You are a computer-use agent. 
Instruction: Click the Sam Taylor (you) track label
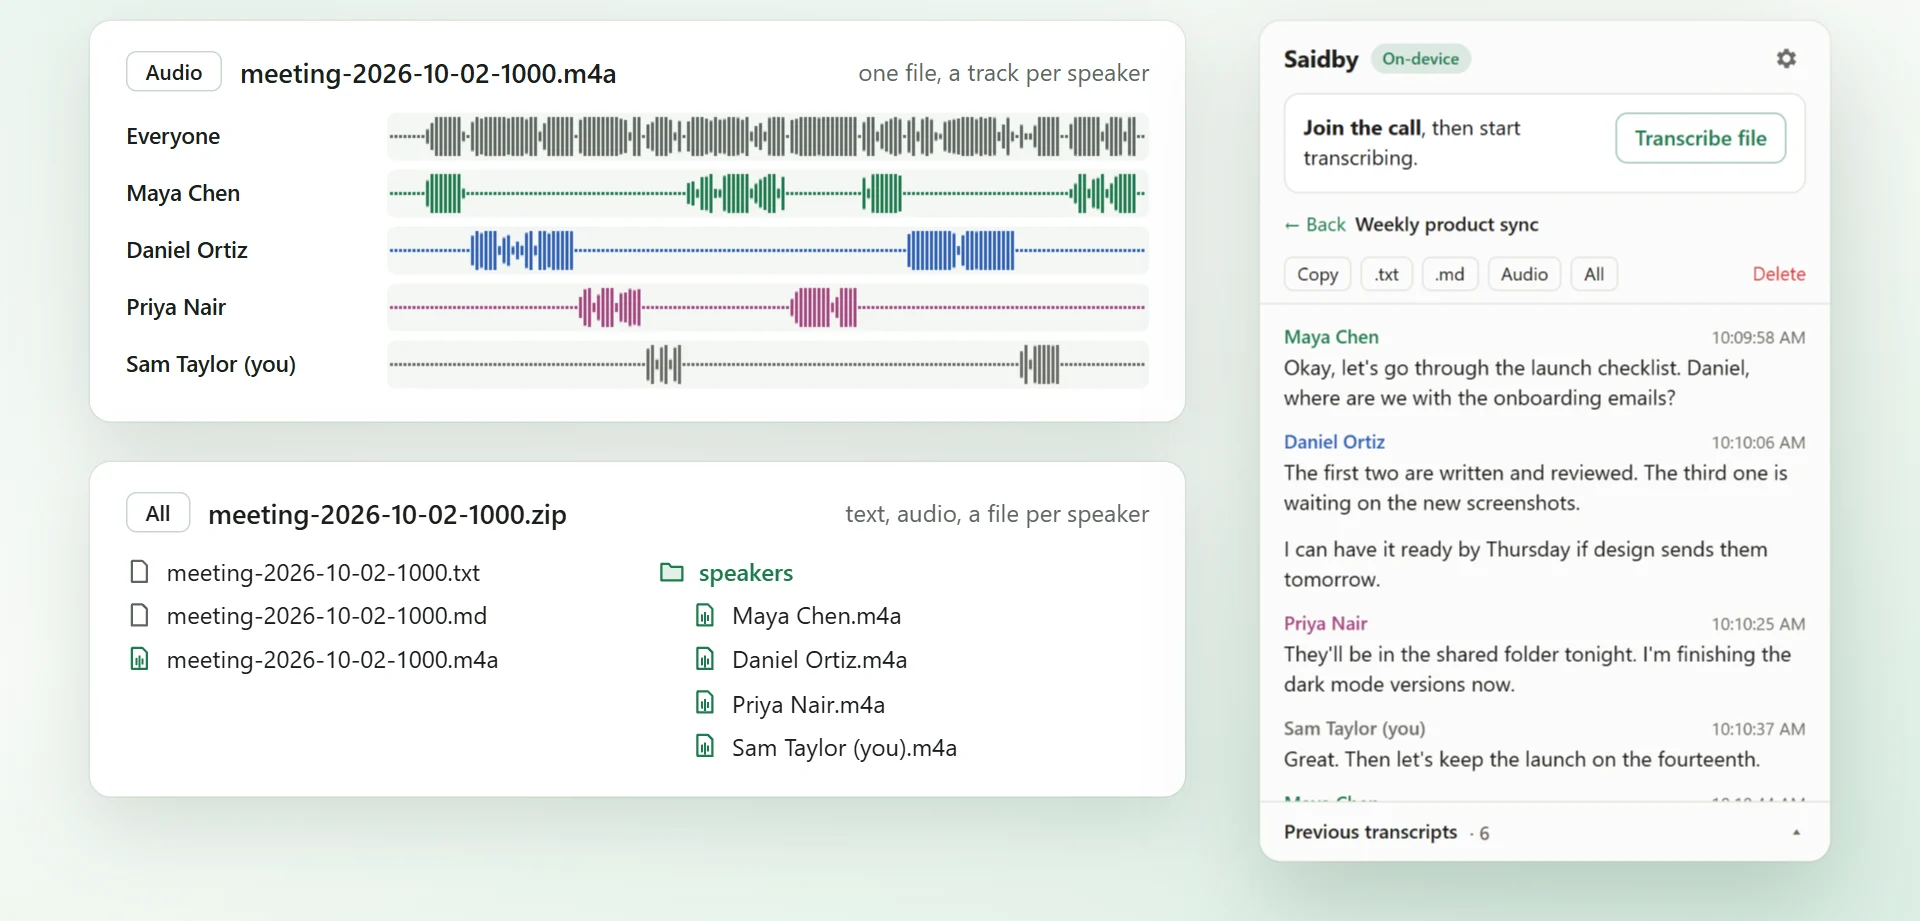click(211, 364)
